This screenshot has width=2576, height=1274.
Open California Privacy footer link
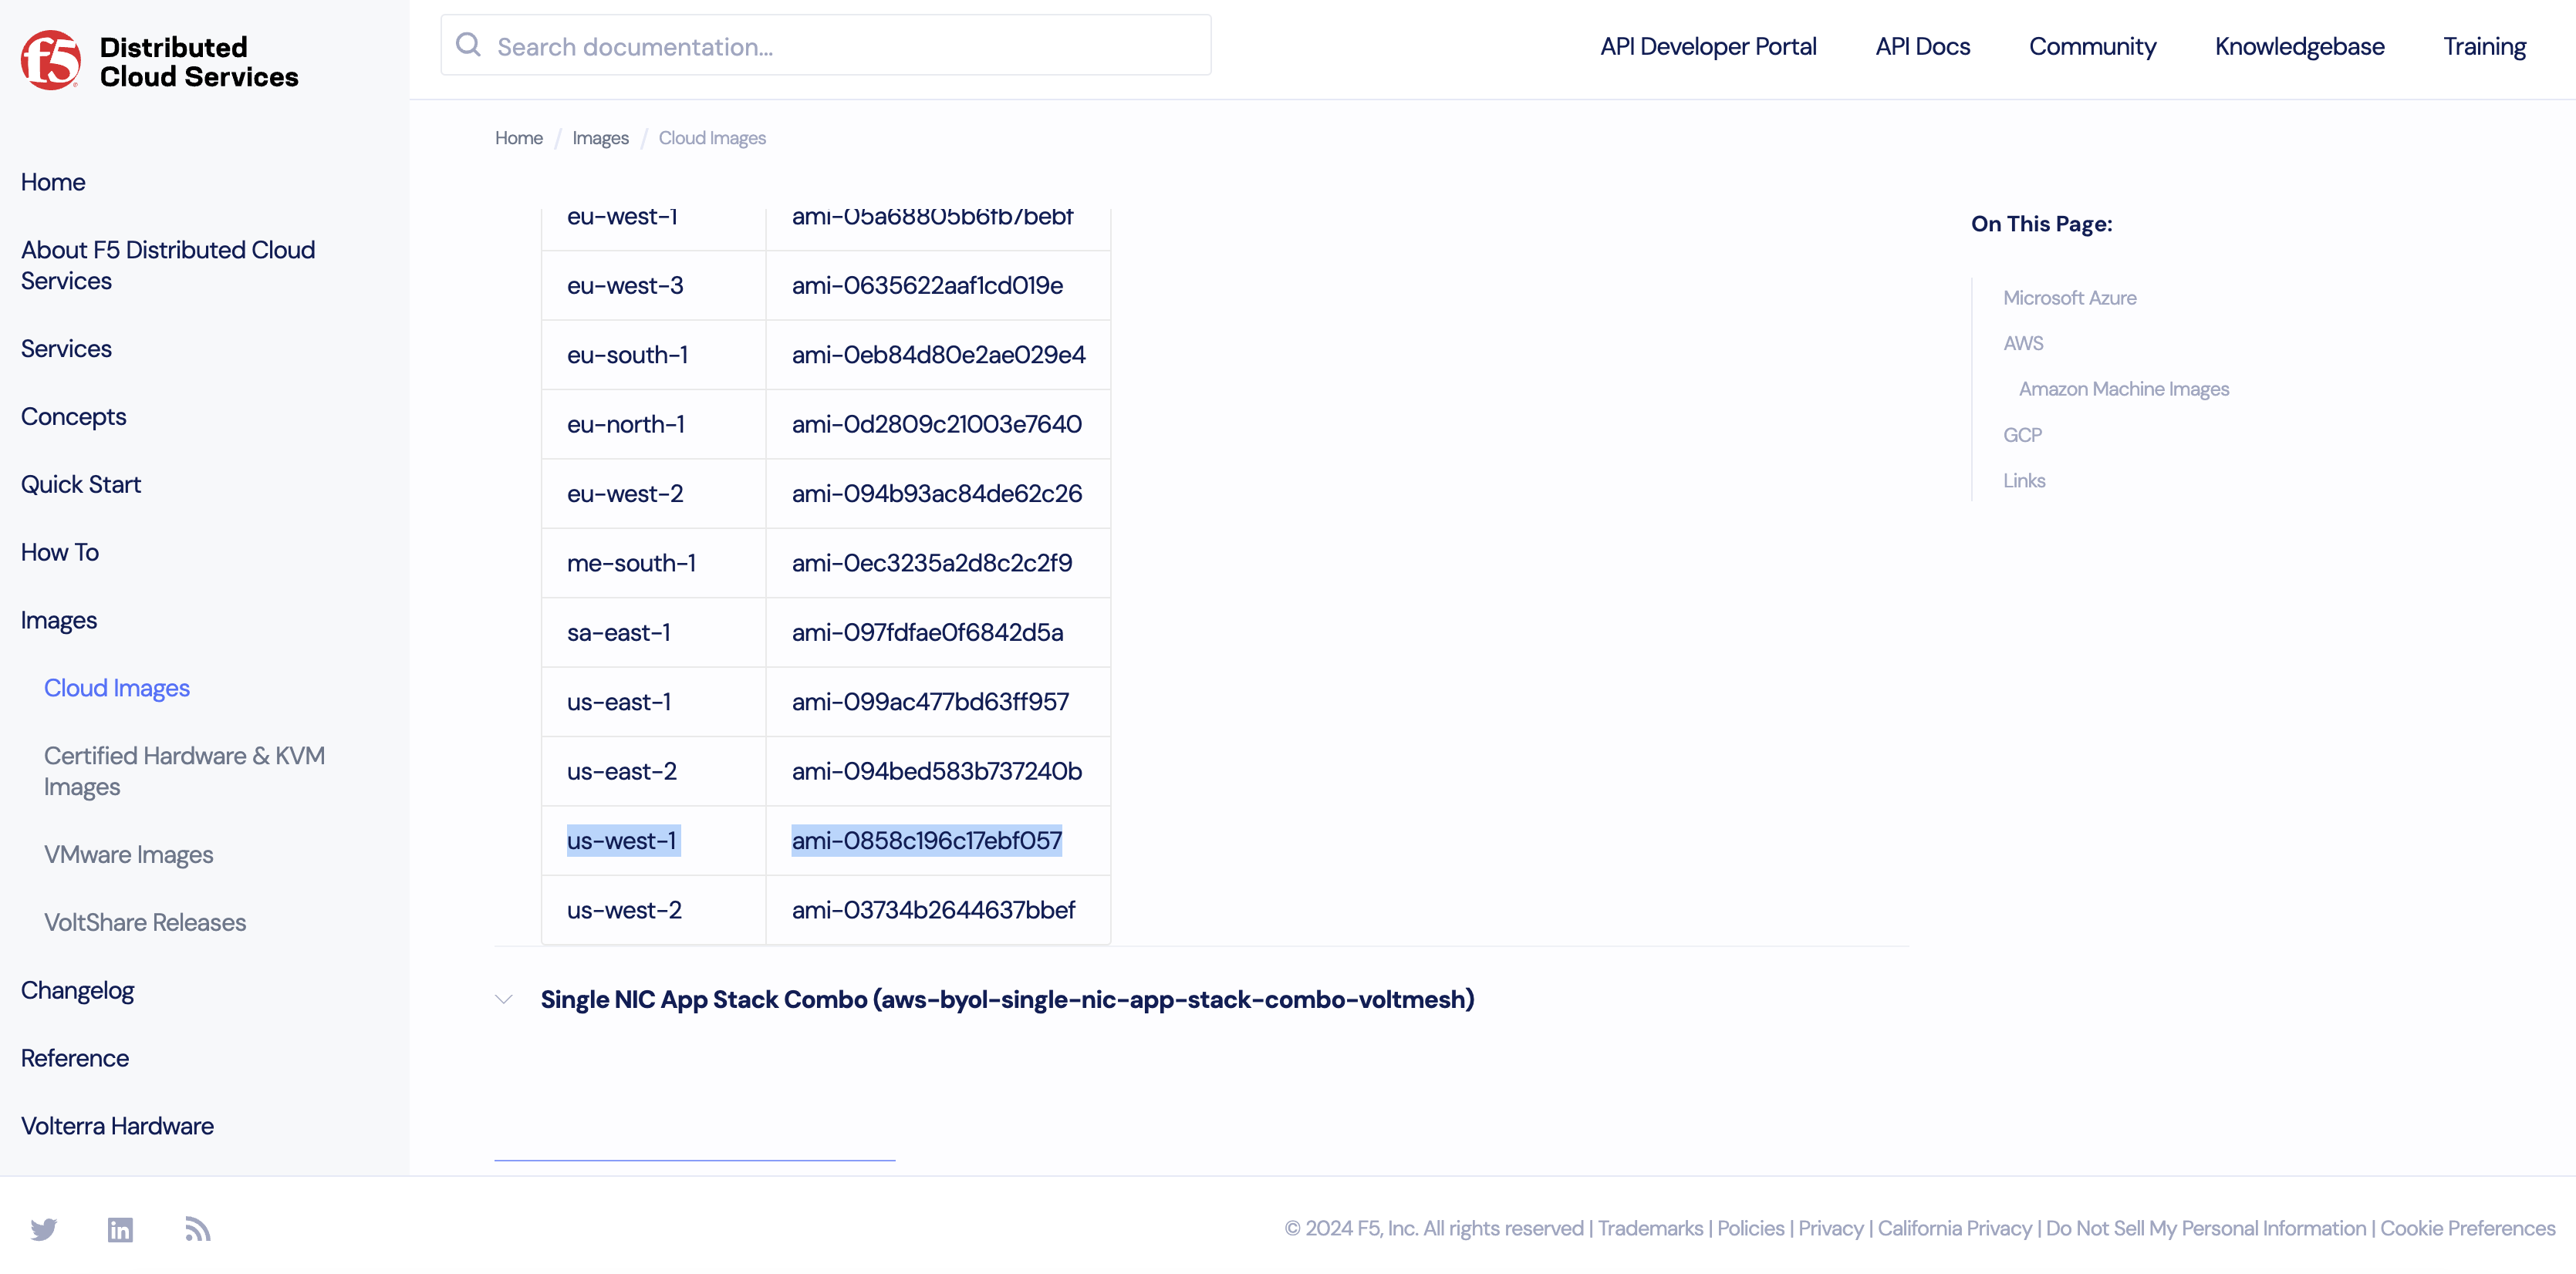click(1954, 1229)
